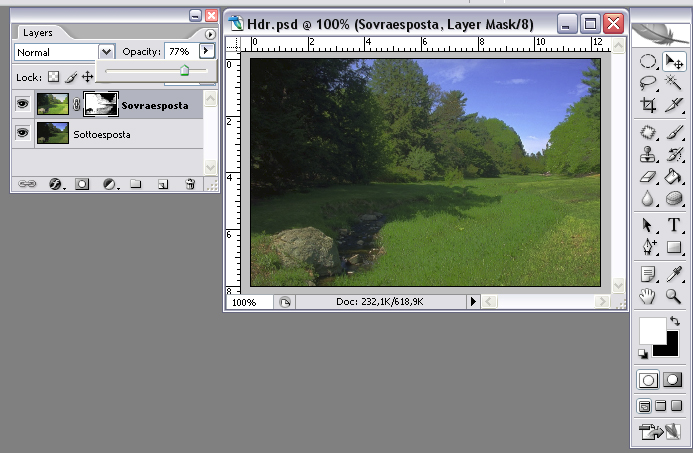
Task: Select the Move tool
Action: coord(674,62)
